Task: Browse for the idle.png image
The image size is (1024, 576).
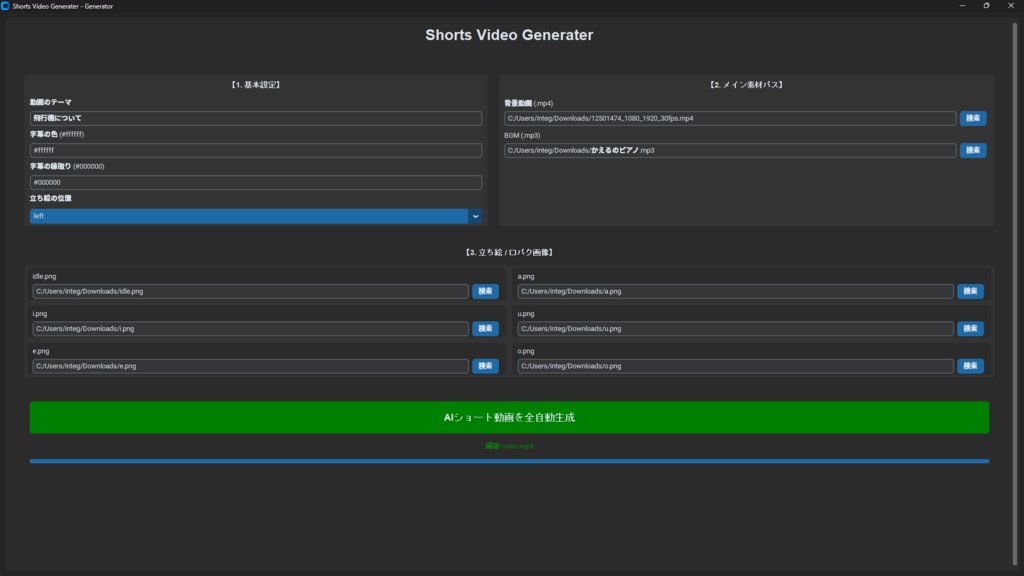Action: [486, 291]
